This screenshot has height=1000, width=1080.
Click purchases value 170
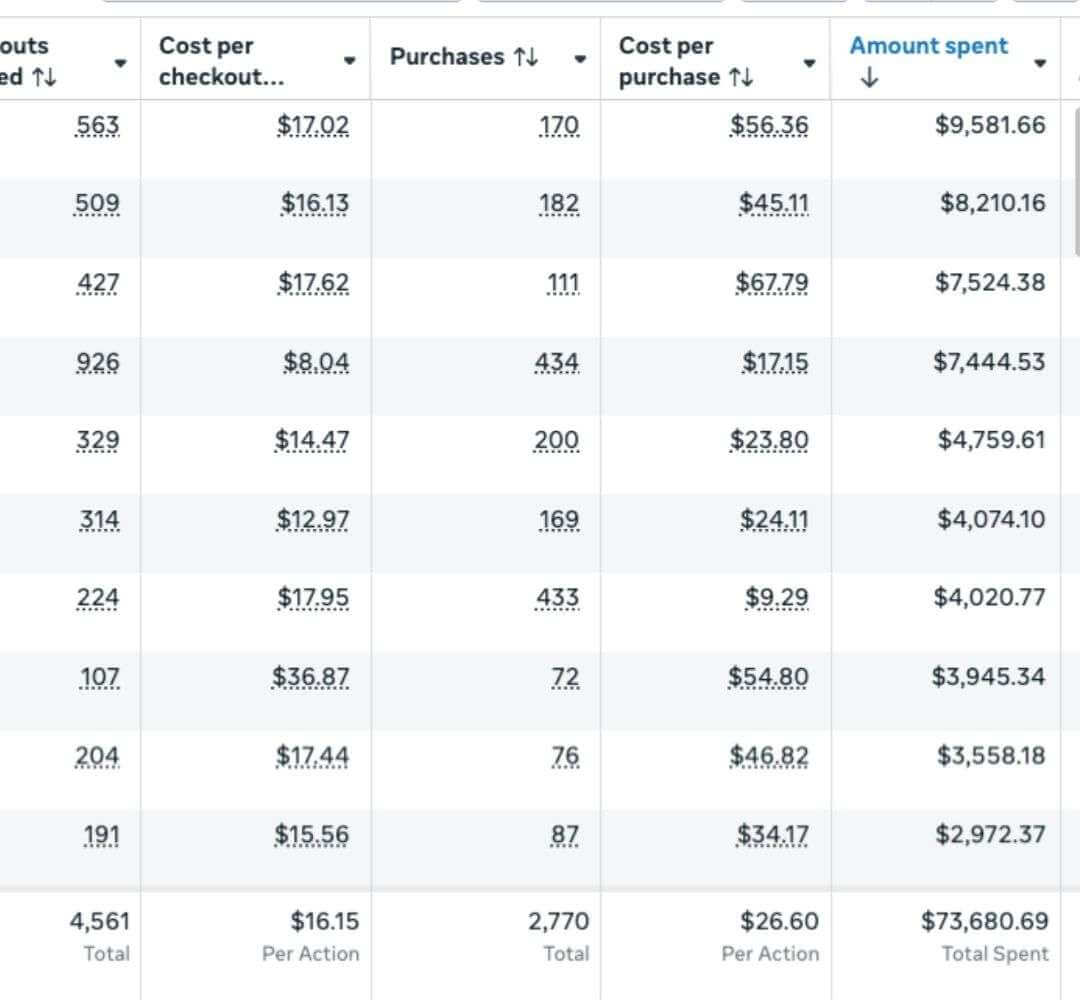[x=559, y=126]
